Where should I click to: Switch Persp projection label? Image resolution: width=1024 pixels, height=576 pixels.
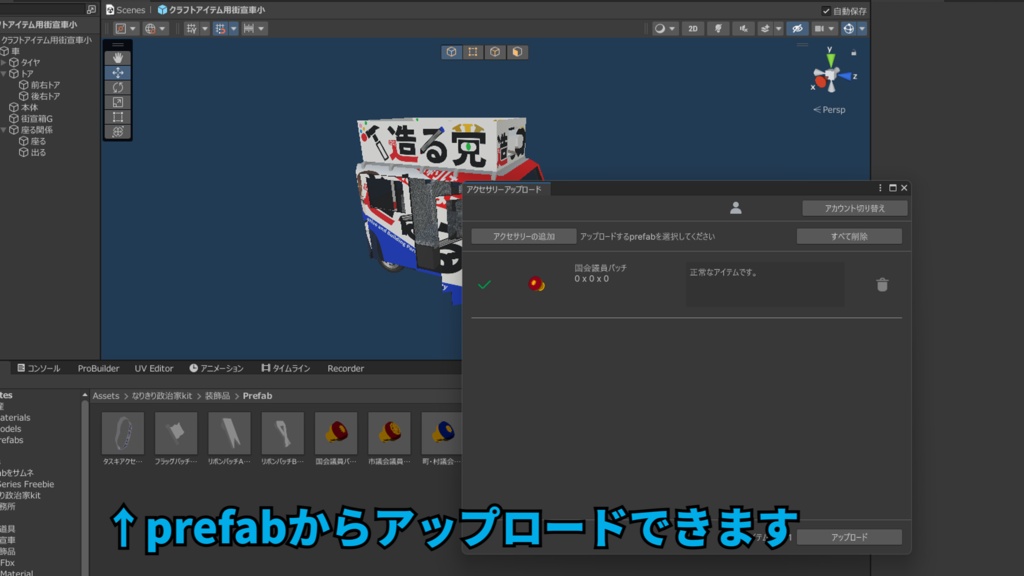(x=829, y=110)
